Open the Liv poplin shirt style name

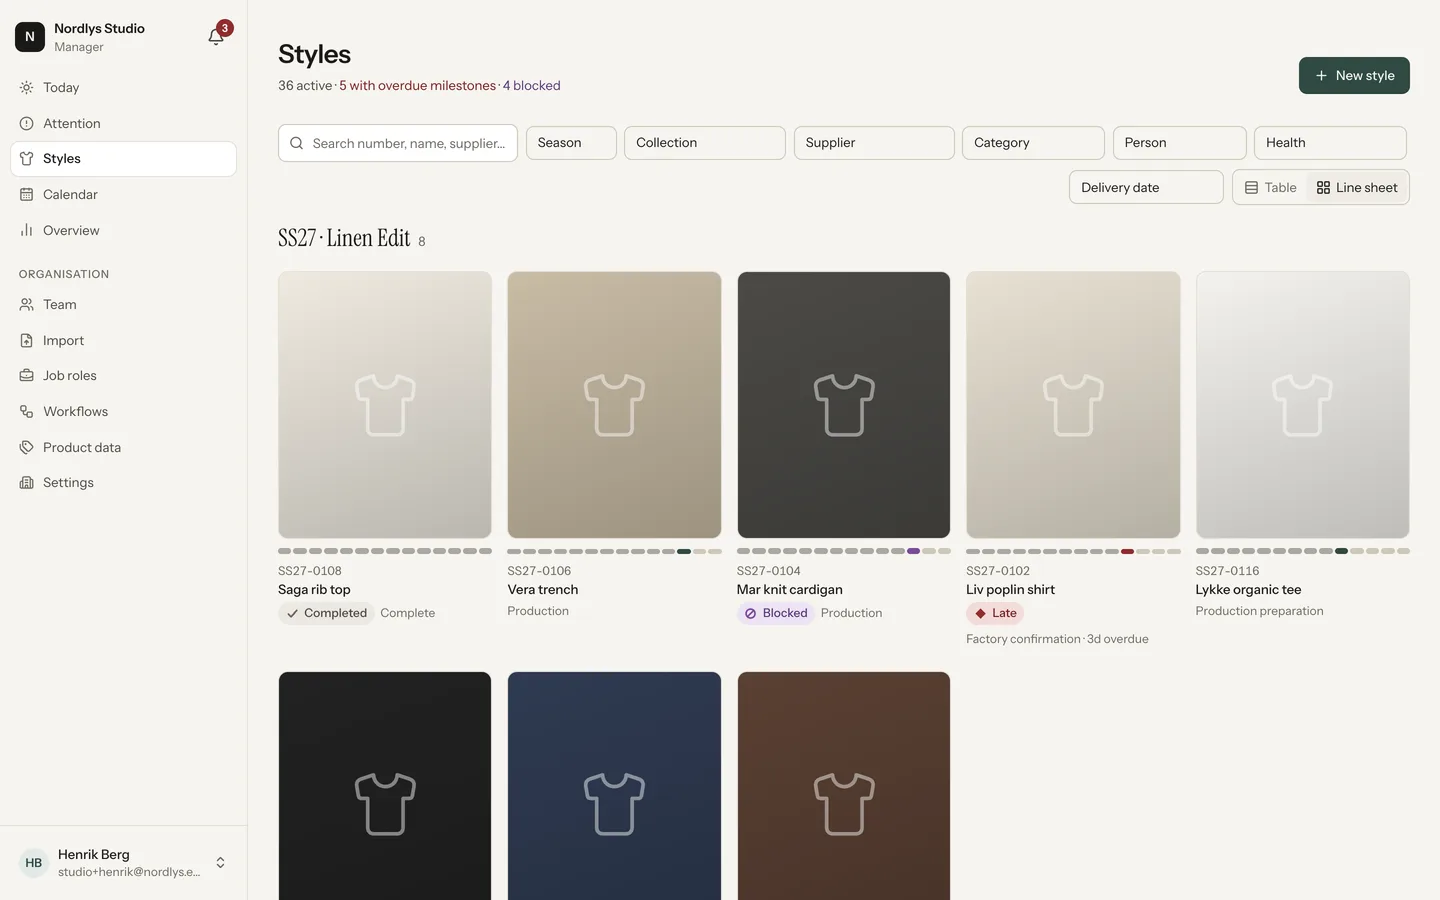[x=1010, y=590]
